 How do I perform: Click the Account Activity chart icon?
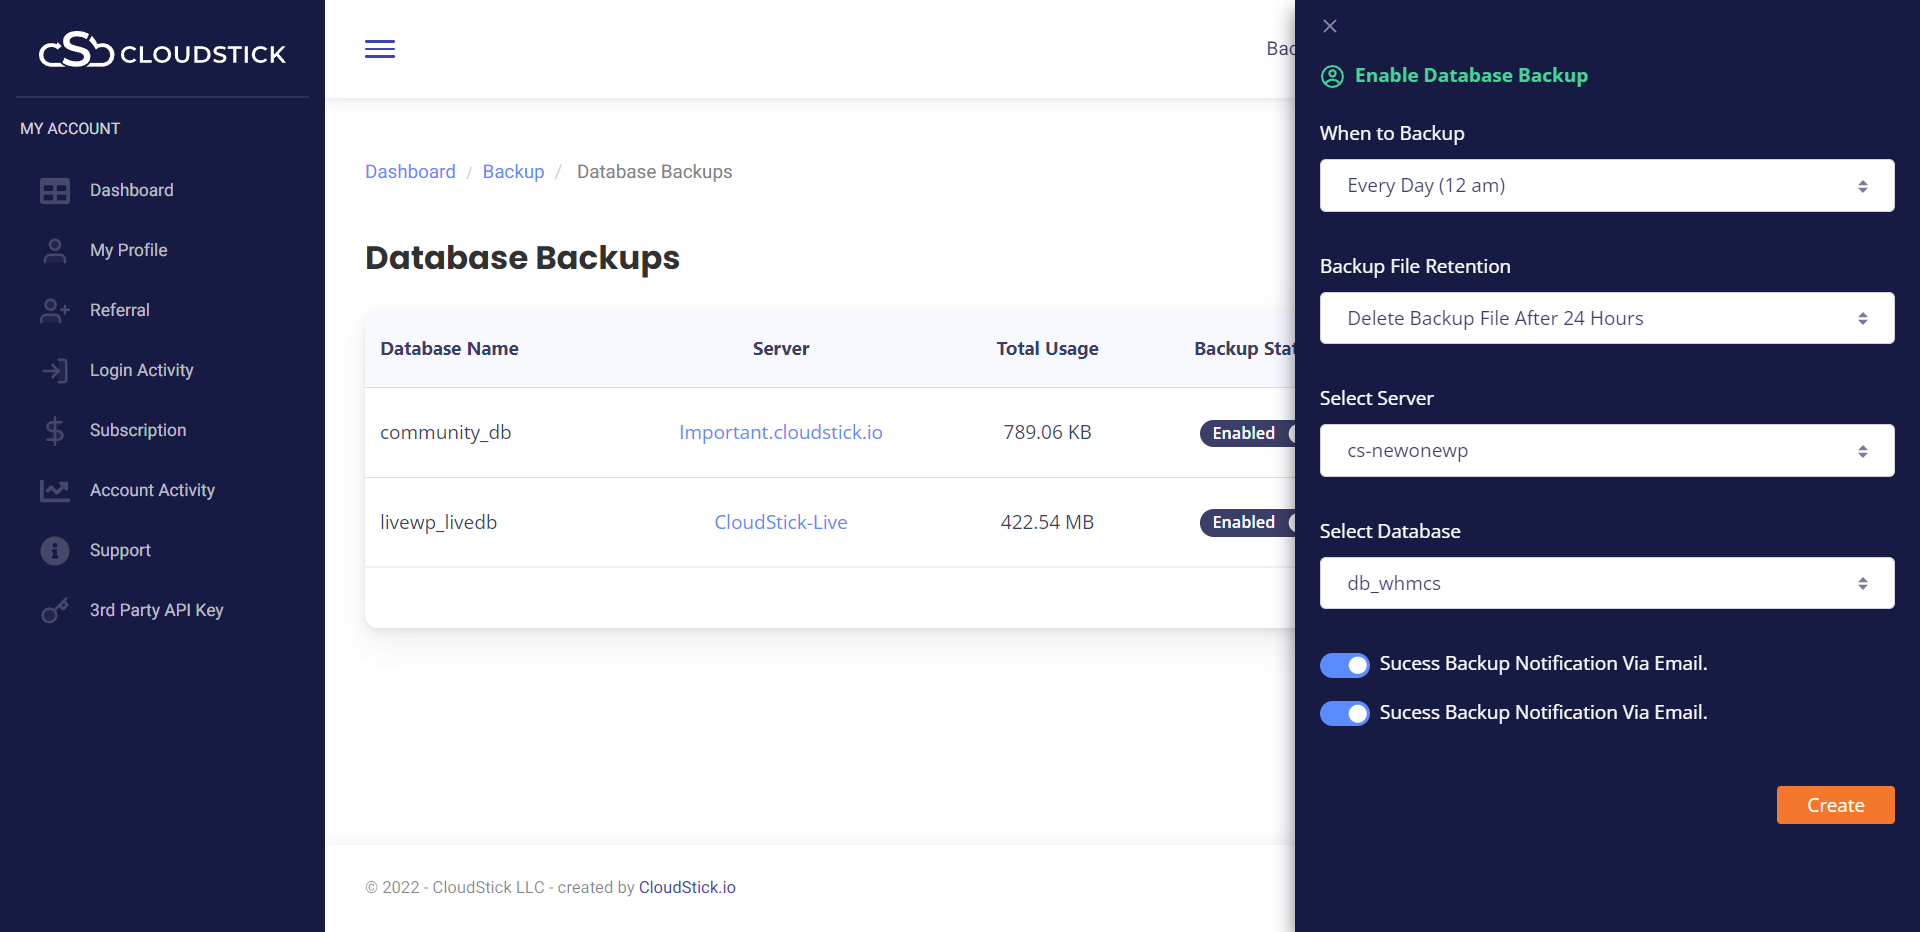tap(55, 491)
